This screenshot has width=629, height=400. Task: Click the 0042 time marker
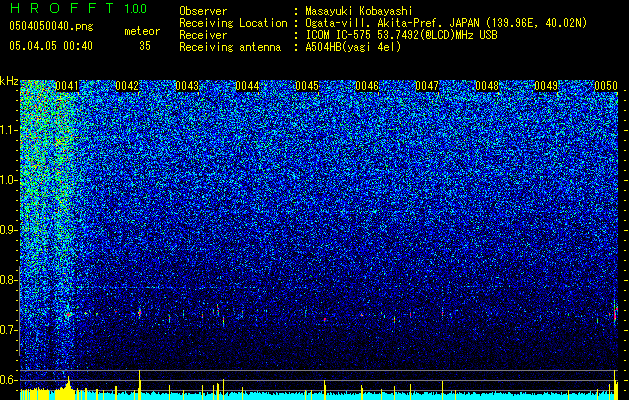click(127, 86)
